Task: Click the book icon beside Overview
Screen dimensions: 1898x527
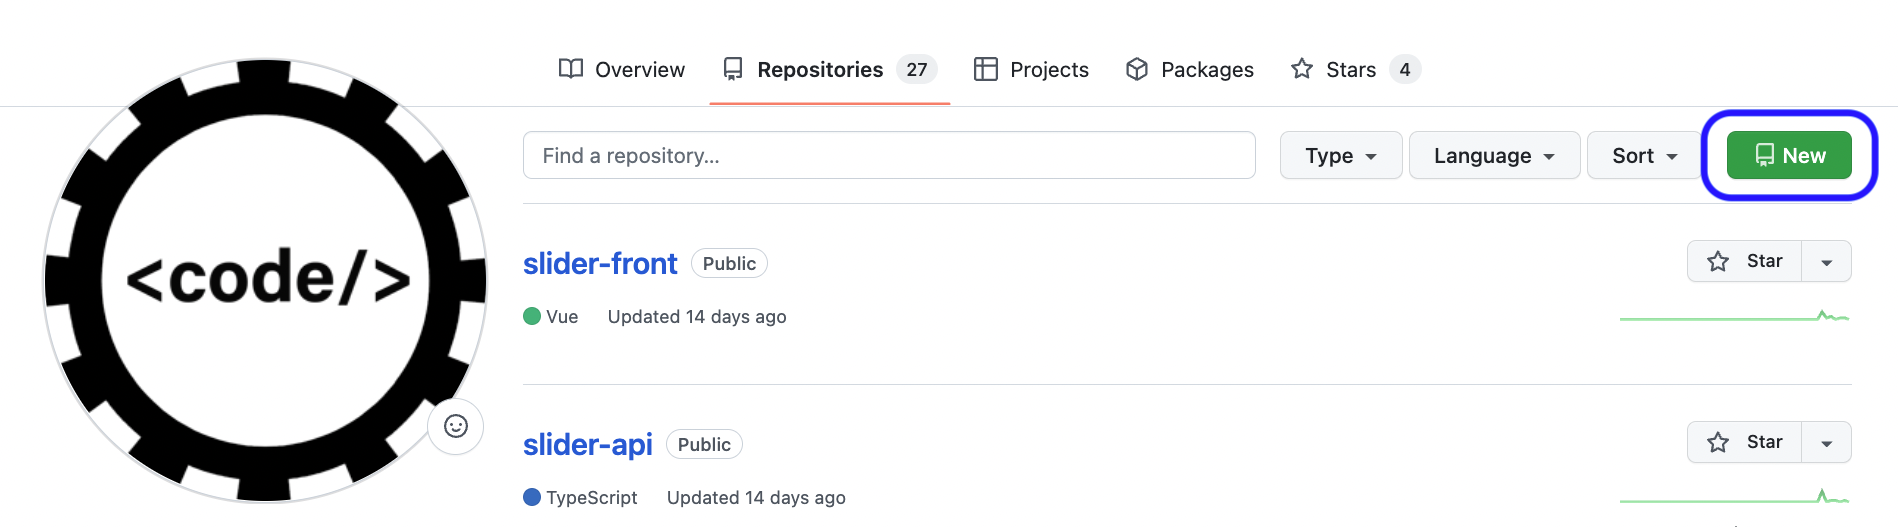Action: pyautogui.click(x=571, y=69)
